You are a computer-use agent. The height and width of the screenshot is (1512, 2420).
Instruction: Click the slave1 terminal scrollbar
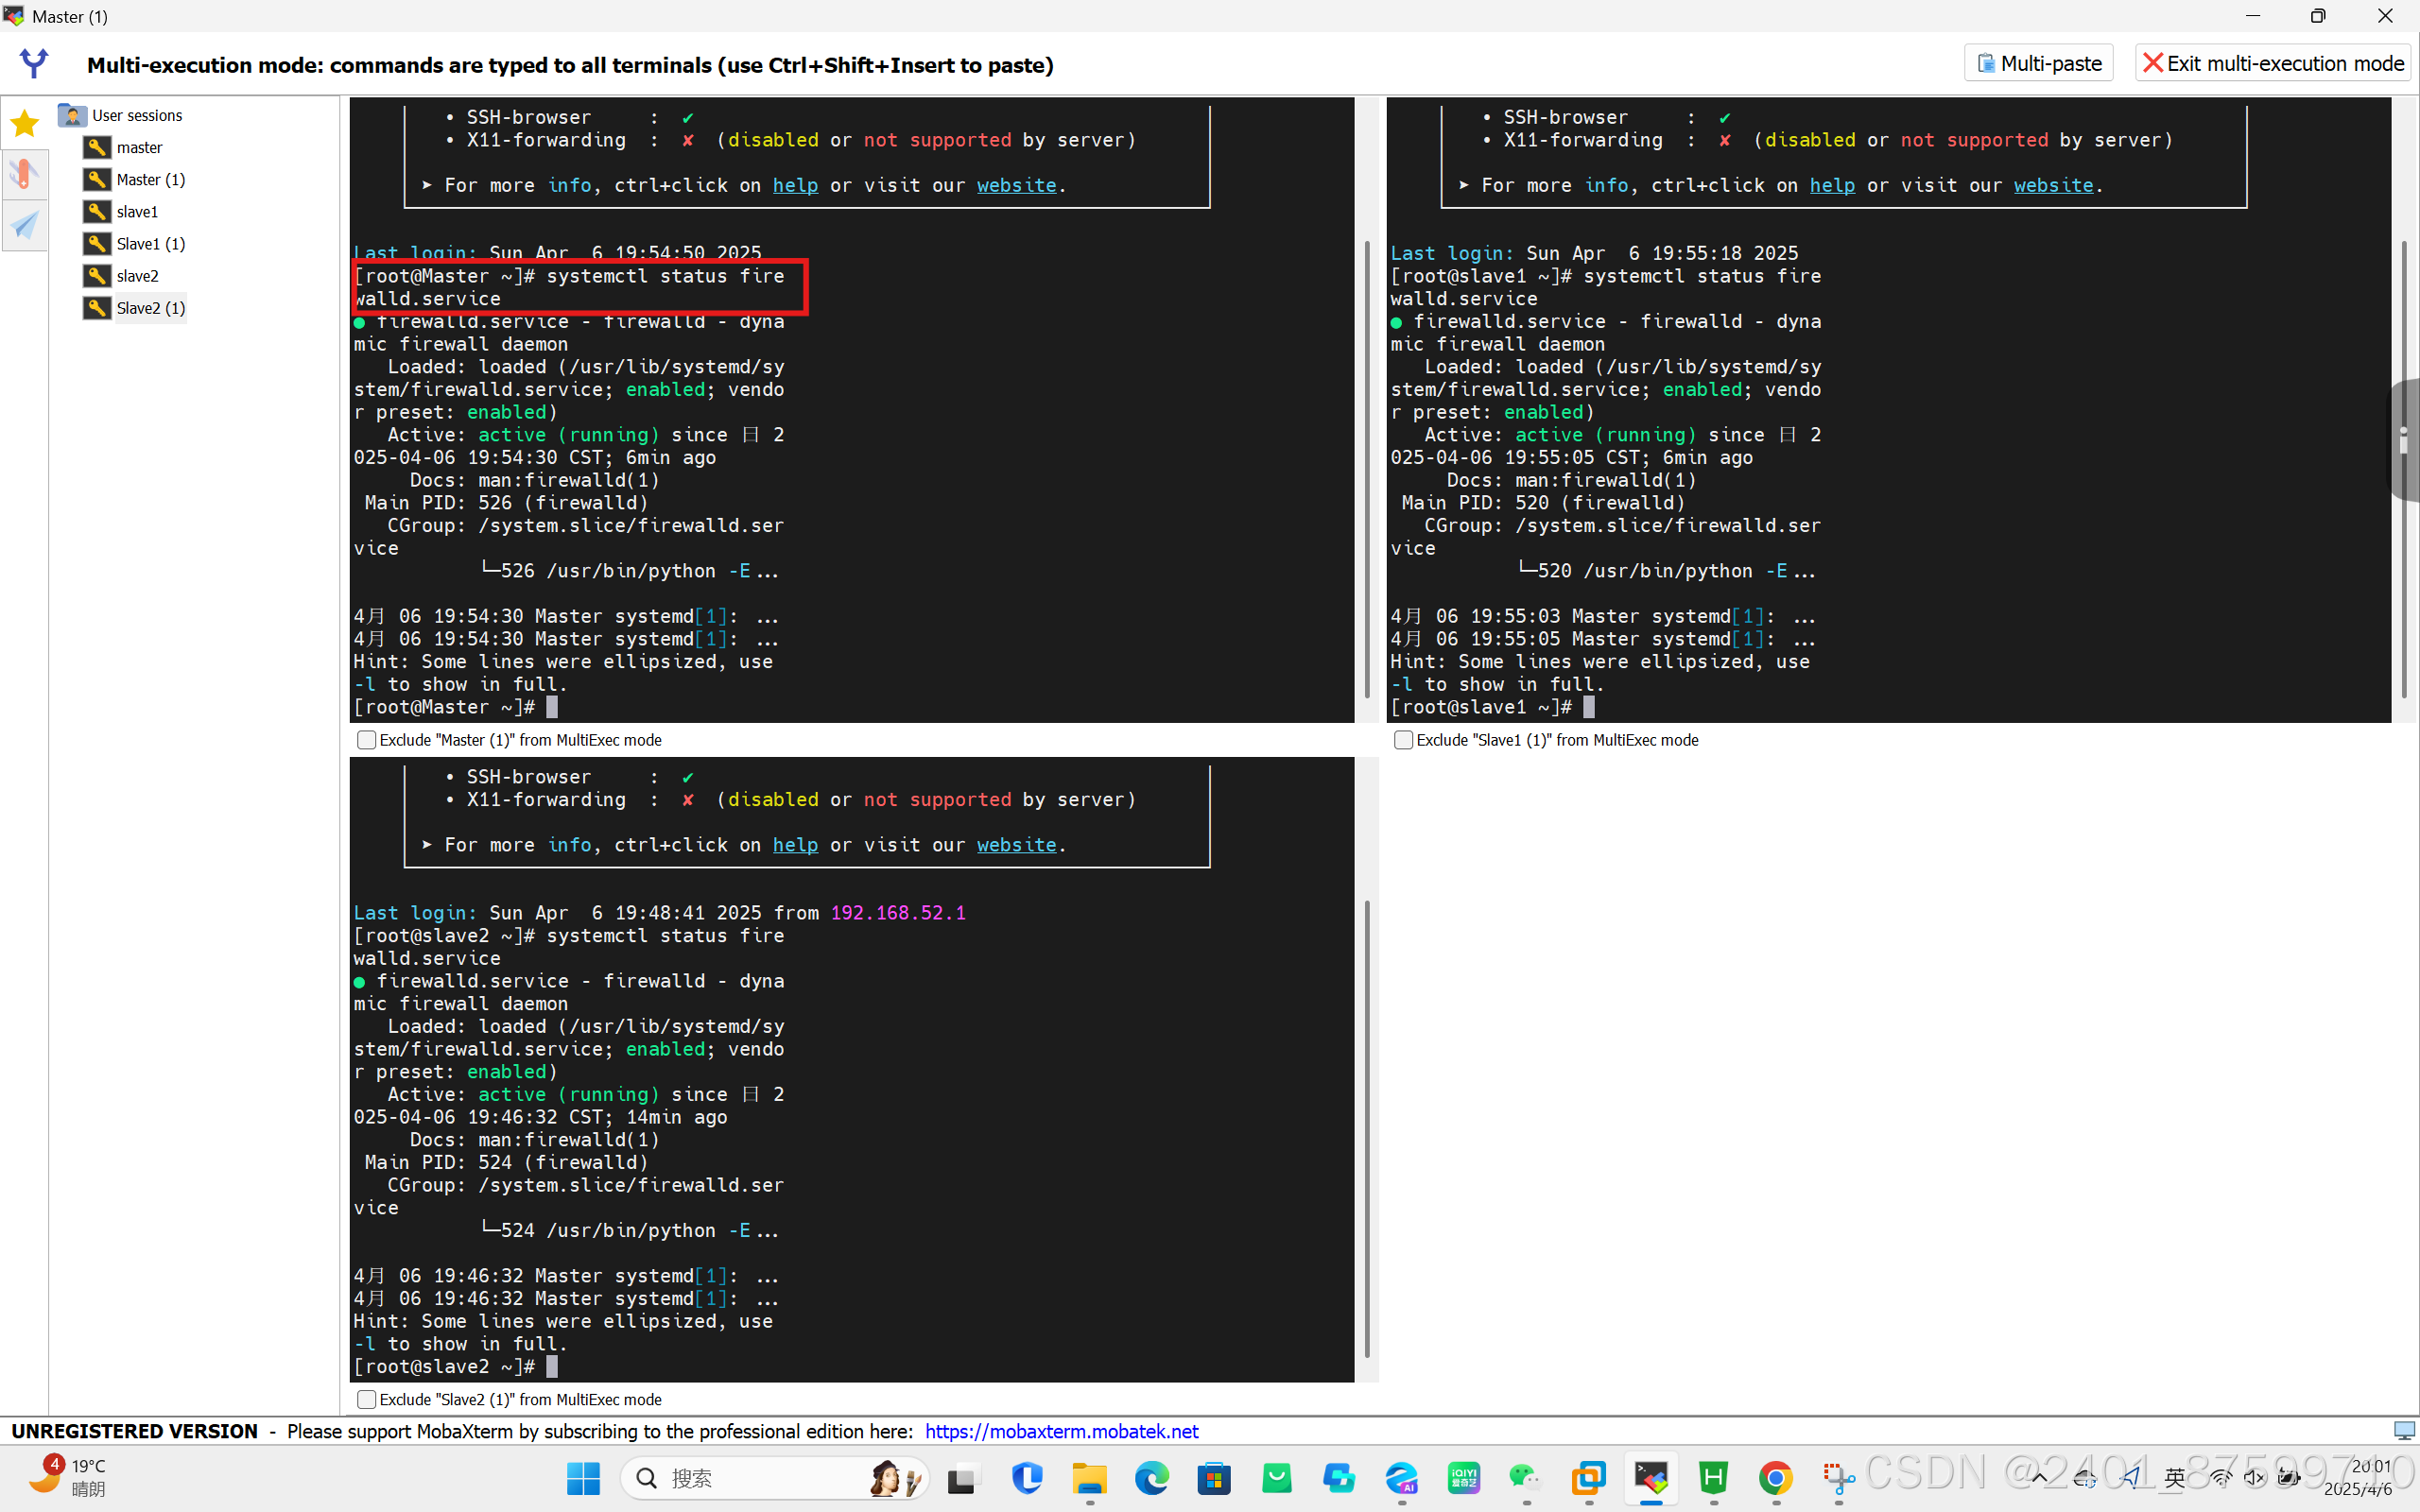pyautogui.click(x=2404, y=470)
